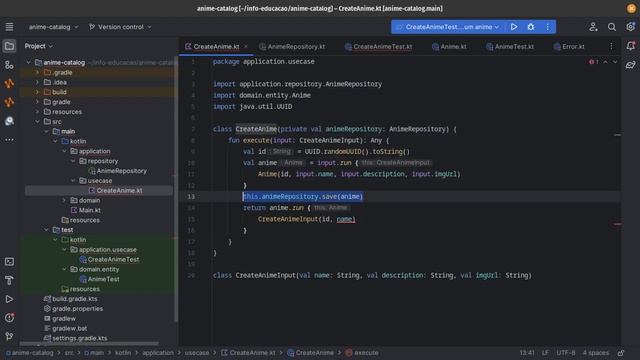Open the Git tool window
The width and height of the screenshot is (640, 360).
(x=9, y=336)
